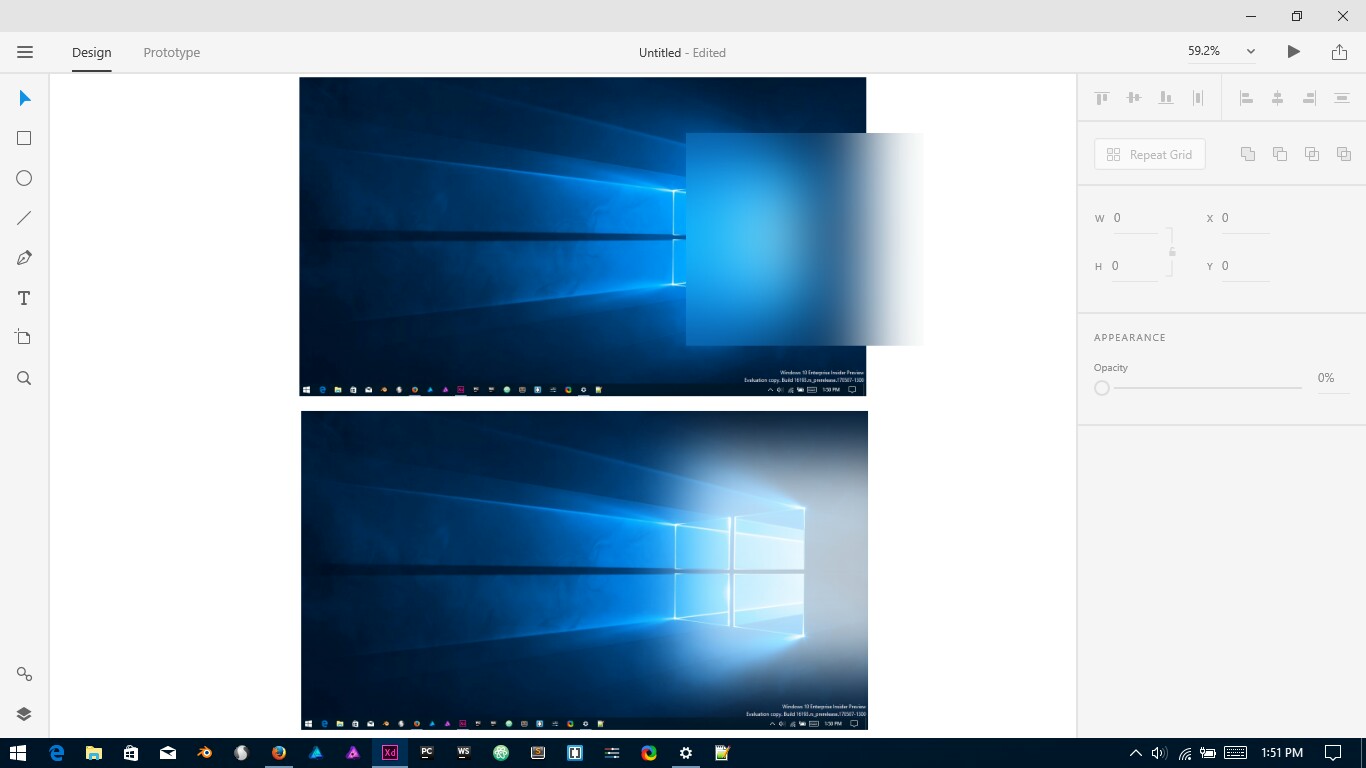Open PyCharm (PC) from taskbar

point(427,753)
